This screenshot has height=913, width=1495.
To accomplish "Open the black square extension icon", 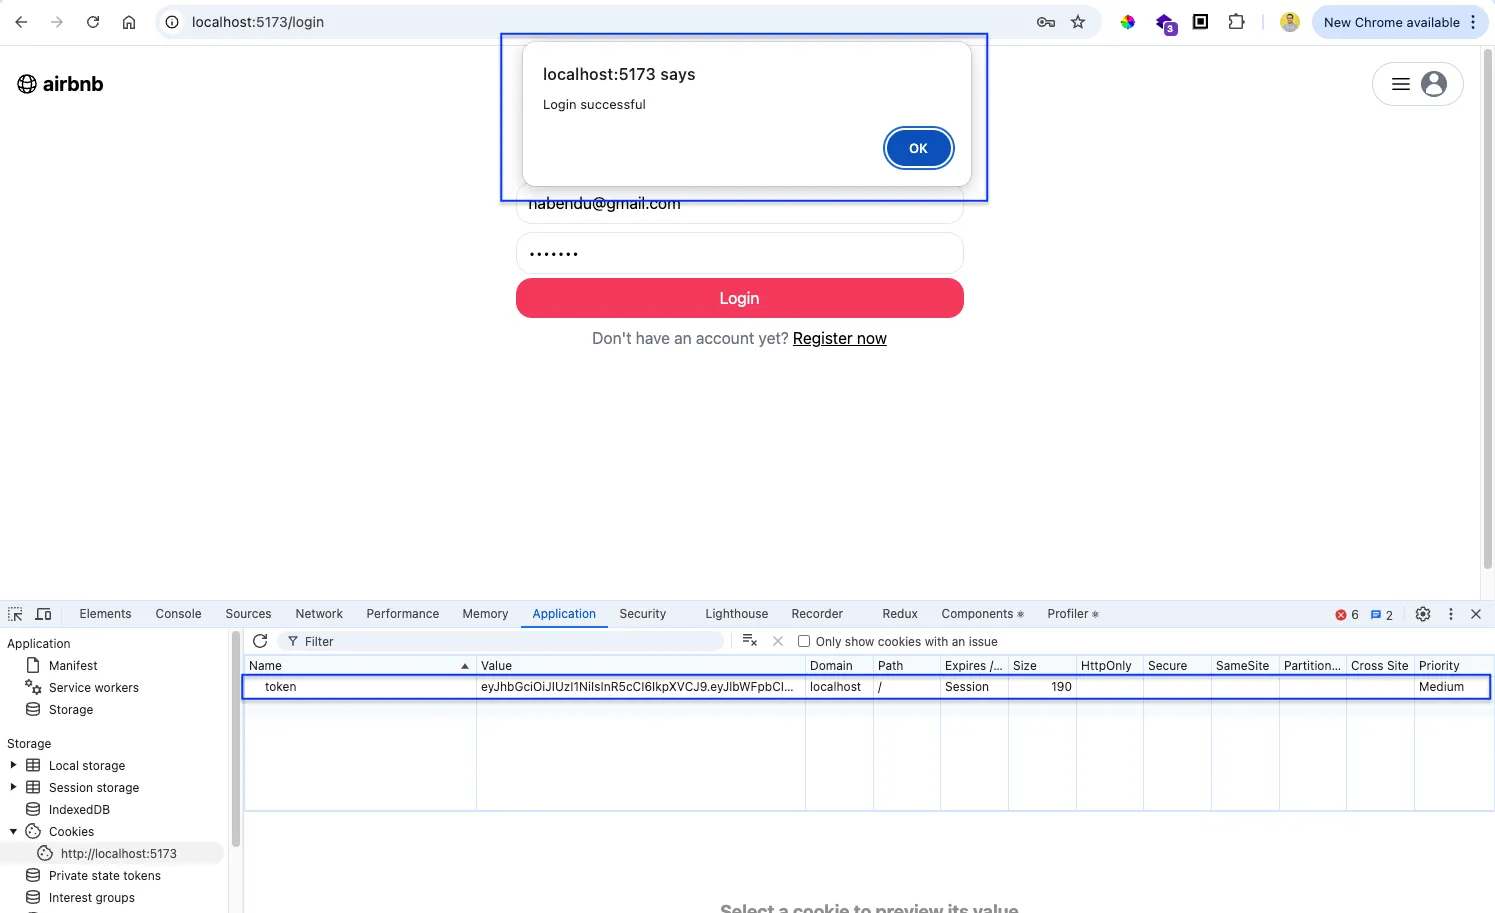I will (1201, 22).
